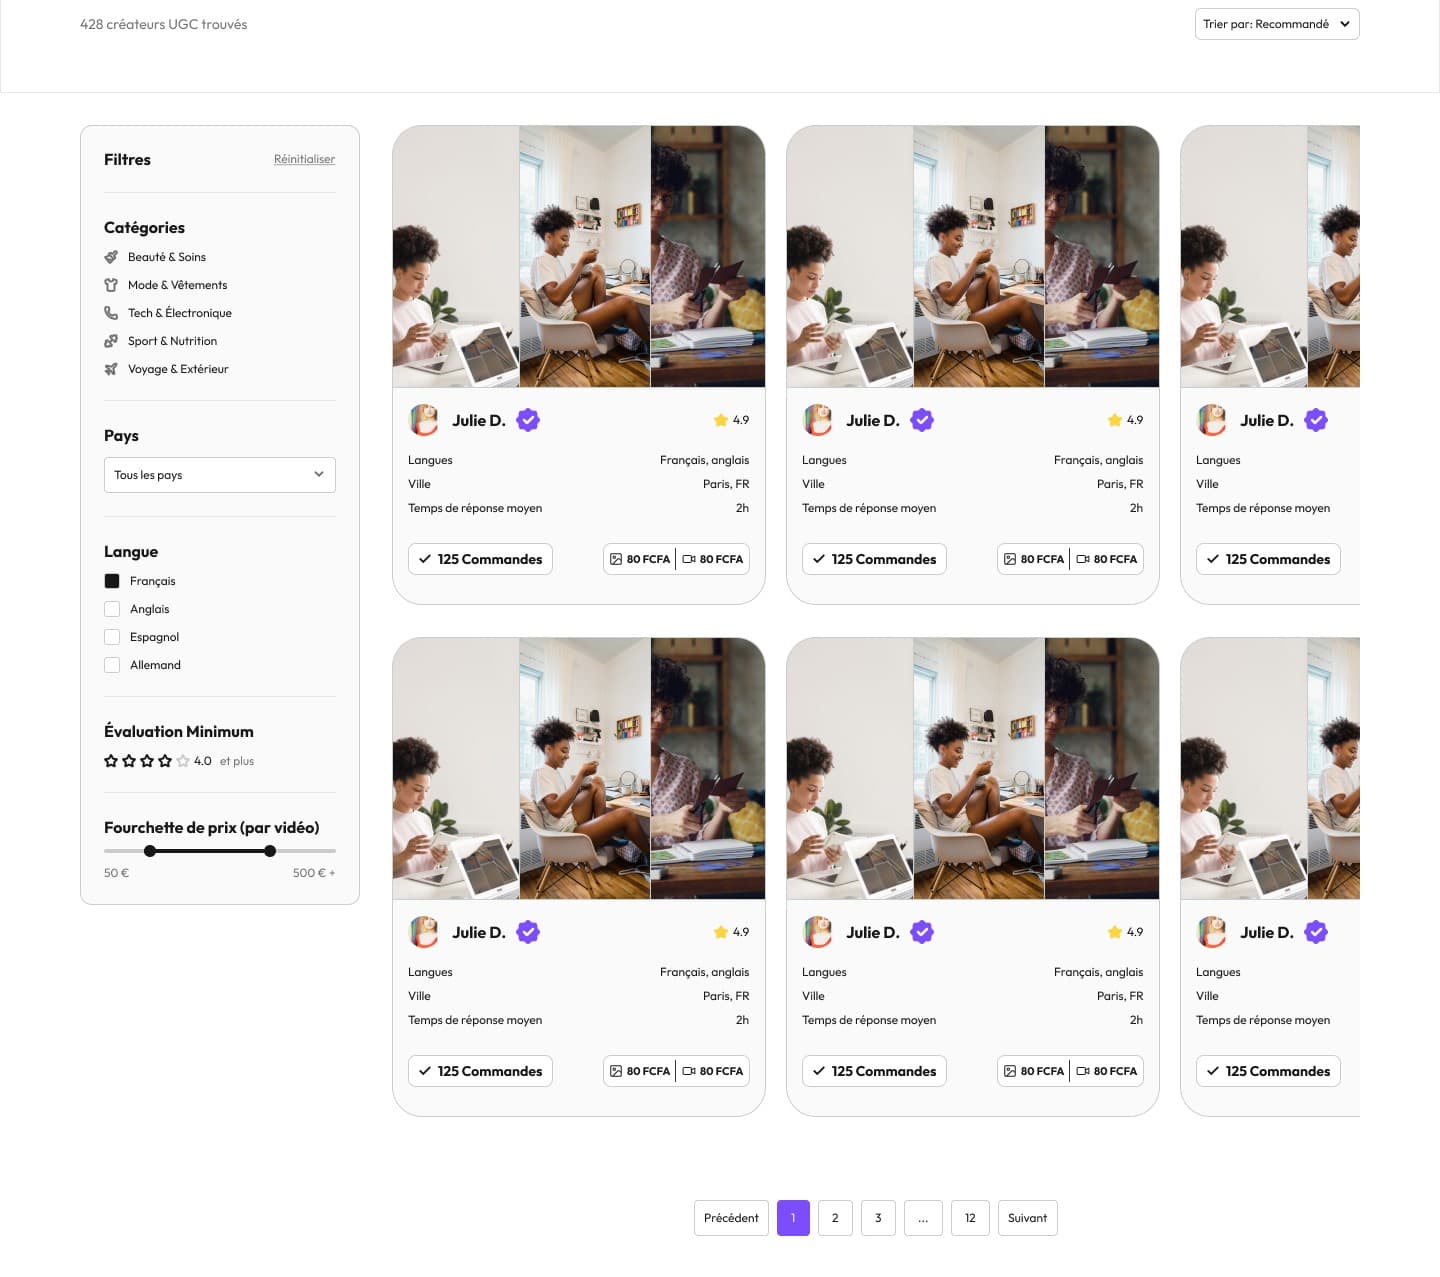The width and height of the screenshot is (1440, 1277).
Task: Open the Trier par: Recommandé sort dropdown
Action: (1277, 24)
